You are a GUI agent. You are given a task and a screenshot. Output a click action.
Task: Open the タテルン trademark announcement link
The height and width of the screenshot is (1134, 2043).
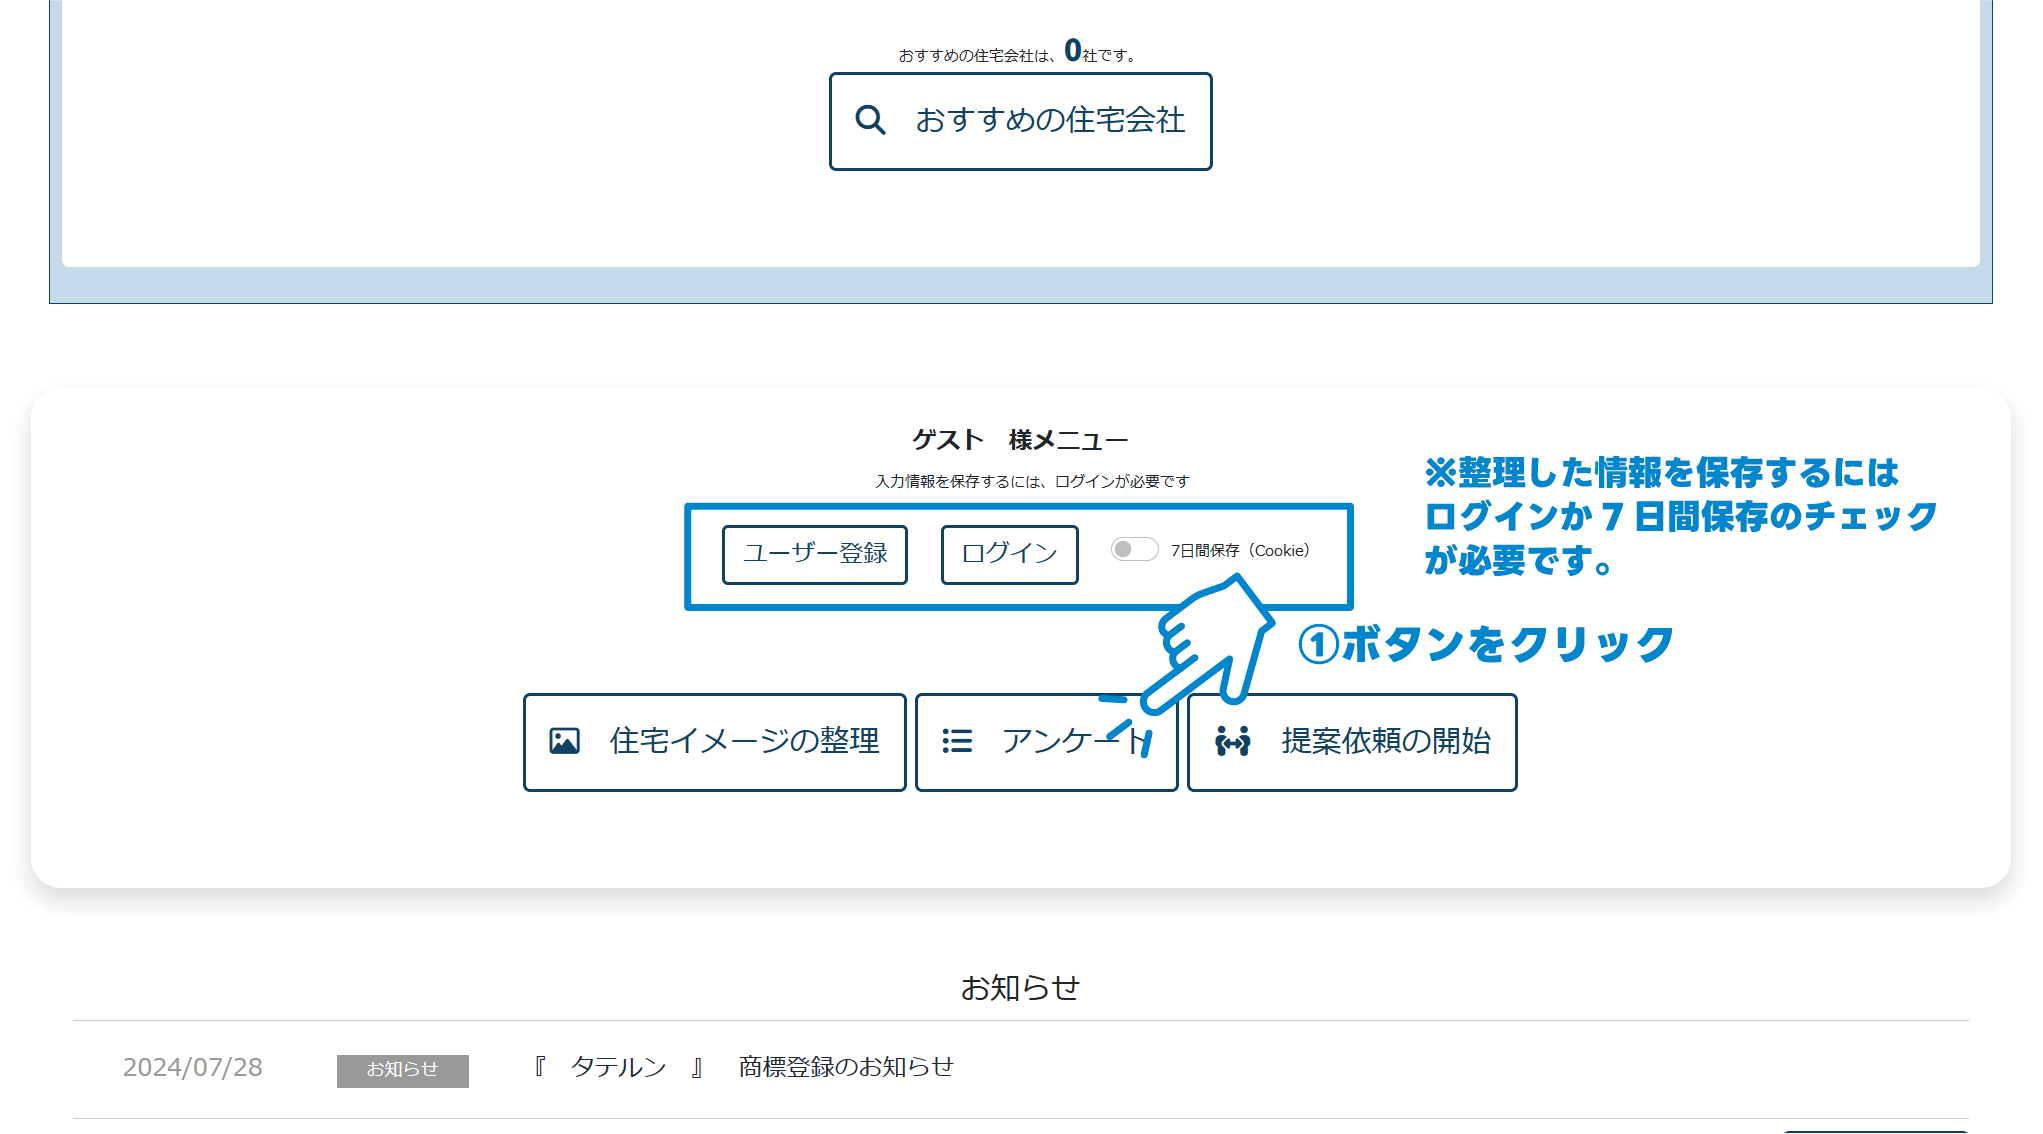[x=744, y=1066]
